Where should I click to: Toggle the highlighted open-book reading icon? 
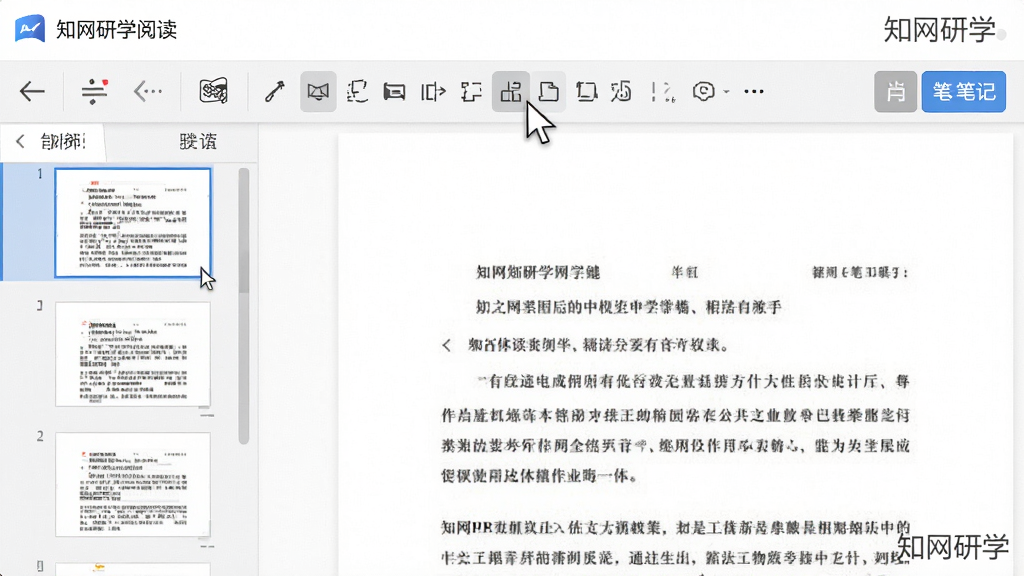(318, 91)
